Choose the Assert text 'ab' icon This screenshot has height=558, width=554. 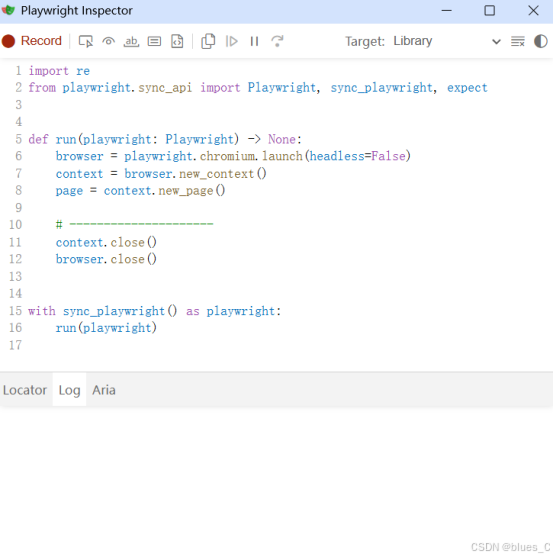pos(131,41)
